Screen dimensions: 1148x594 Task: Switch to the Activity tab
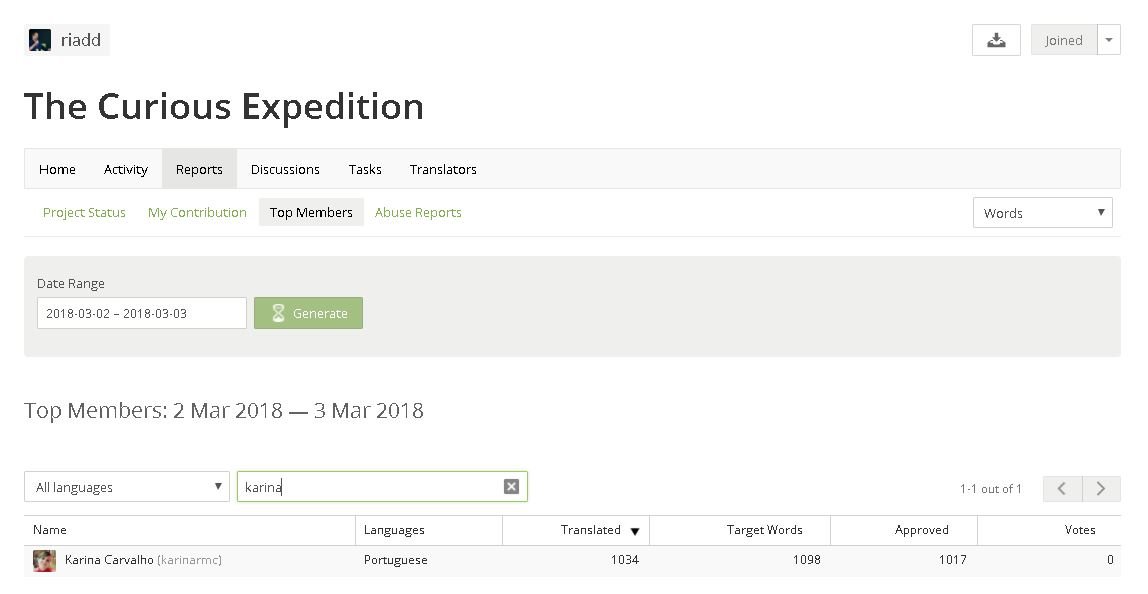pos(125,169)
